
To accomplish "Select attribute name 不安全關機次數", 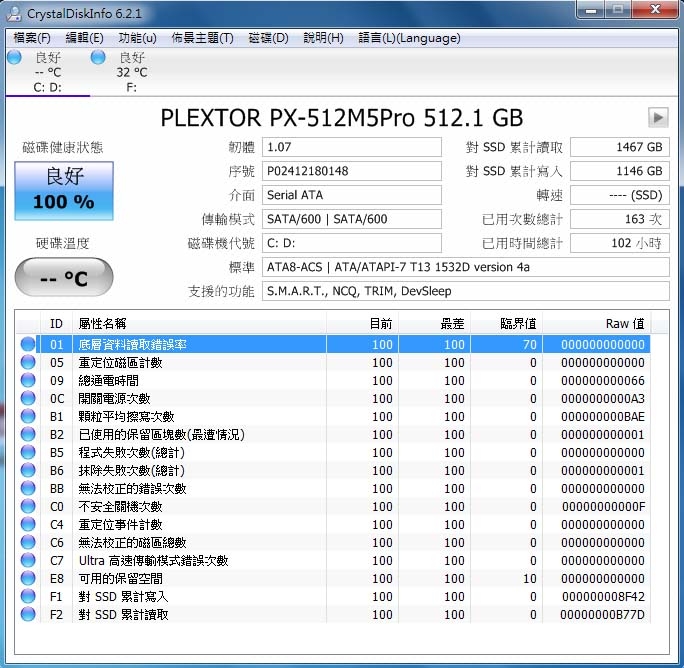I will [120, 507].
